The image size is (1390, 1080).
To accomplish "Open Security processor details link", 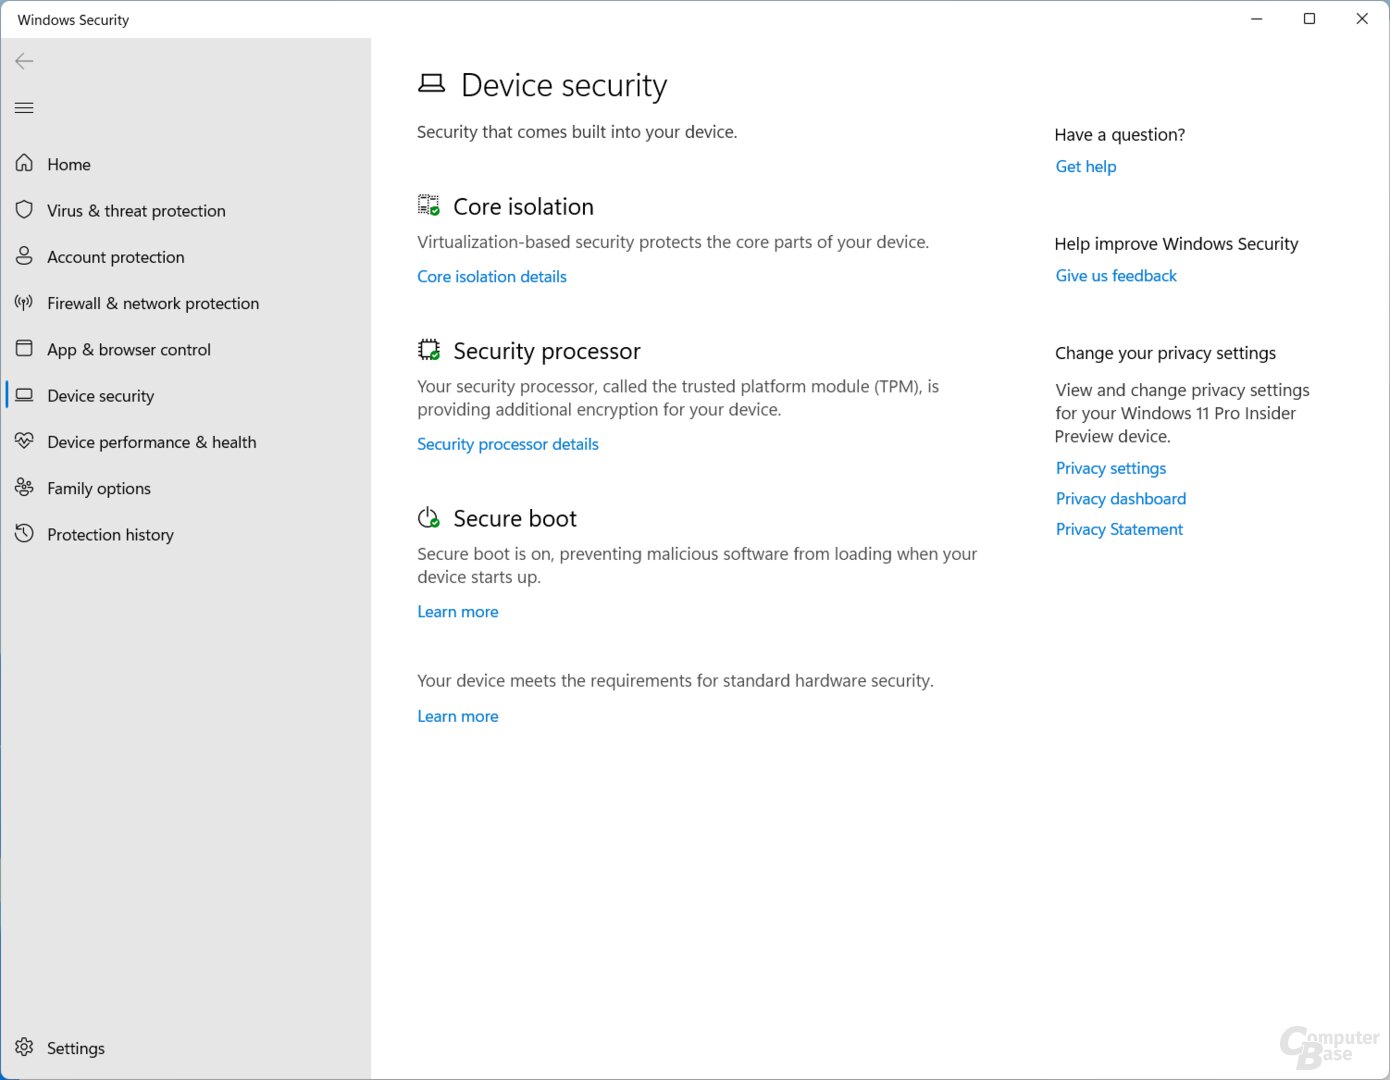I will [x=508, y=444].
